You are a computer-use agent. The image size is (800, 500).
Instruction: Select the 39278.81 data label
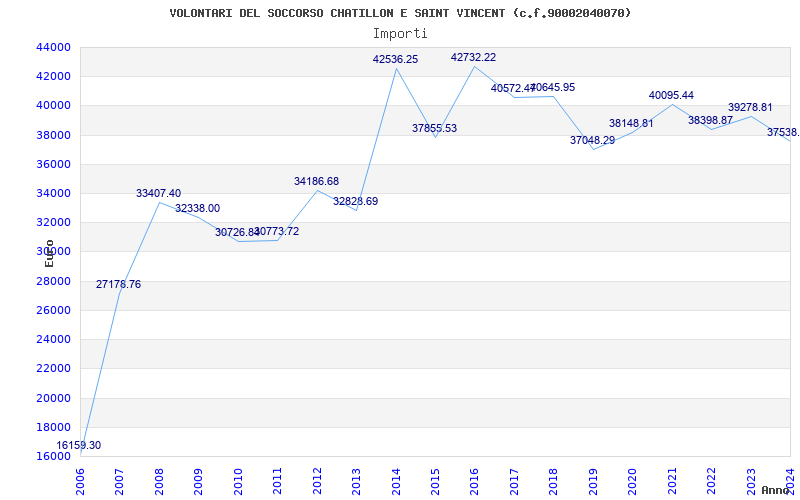[750, 107]
